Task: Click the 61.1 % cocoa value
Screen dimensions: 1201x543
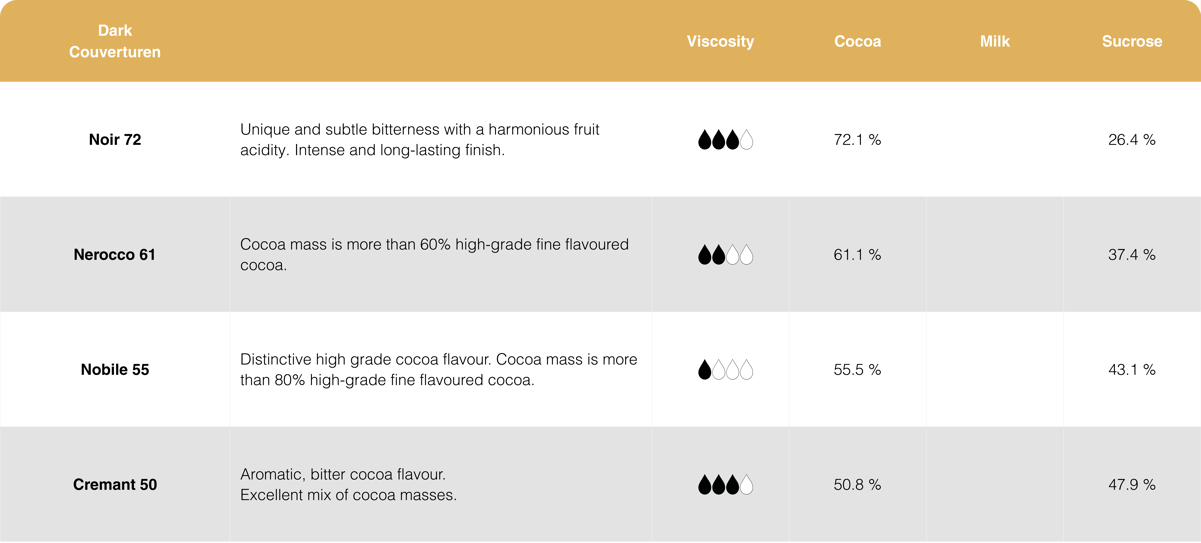Action: 857,255
